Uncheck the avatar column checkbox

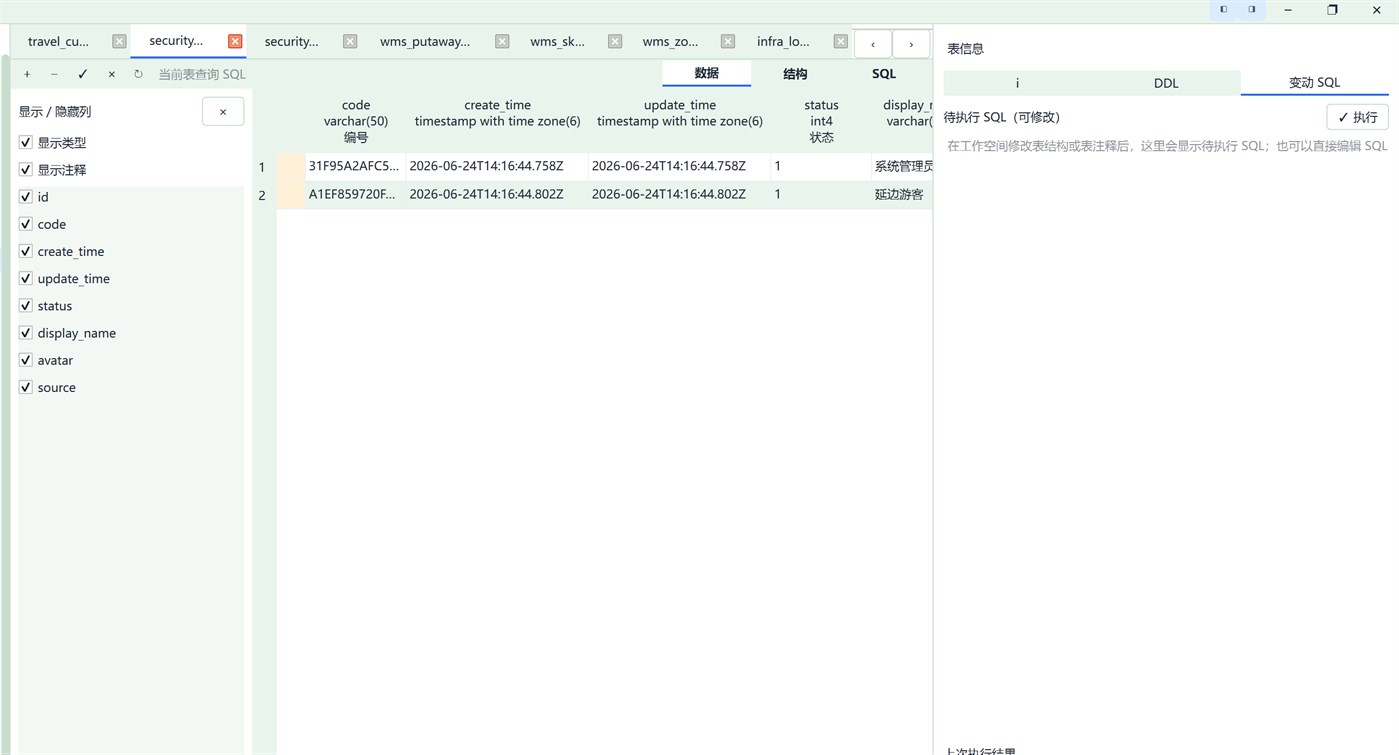click(26, 359)
